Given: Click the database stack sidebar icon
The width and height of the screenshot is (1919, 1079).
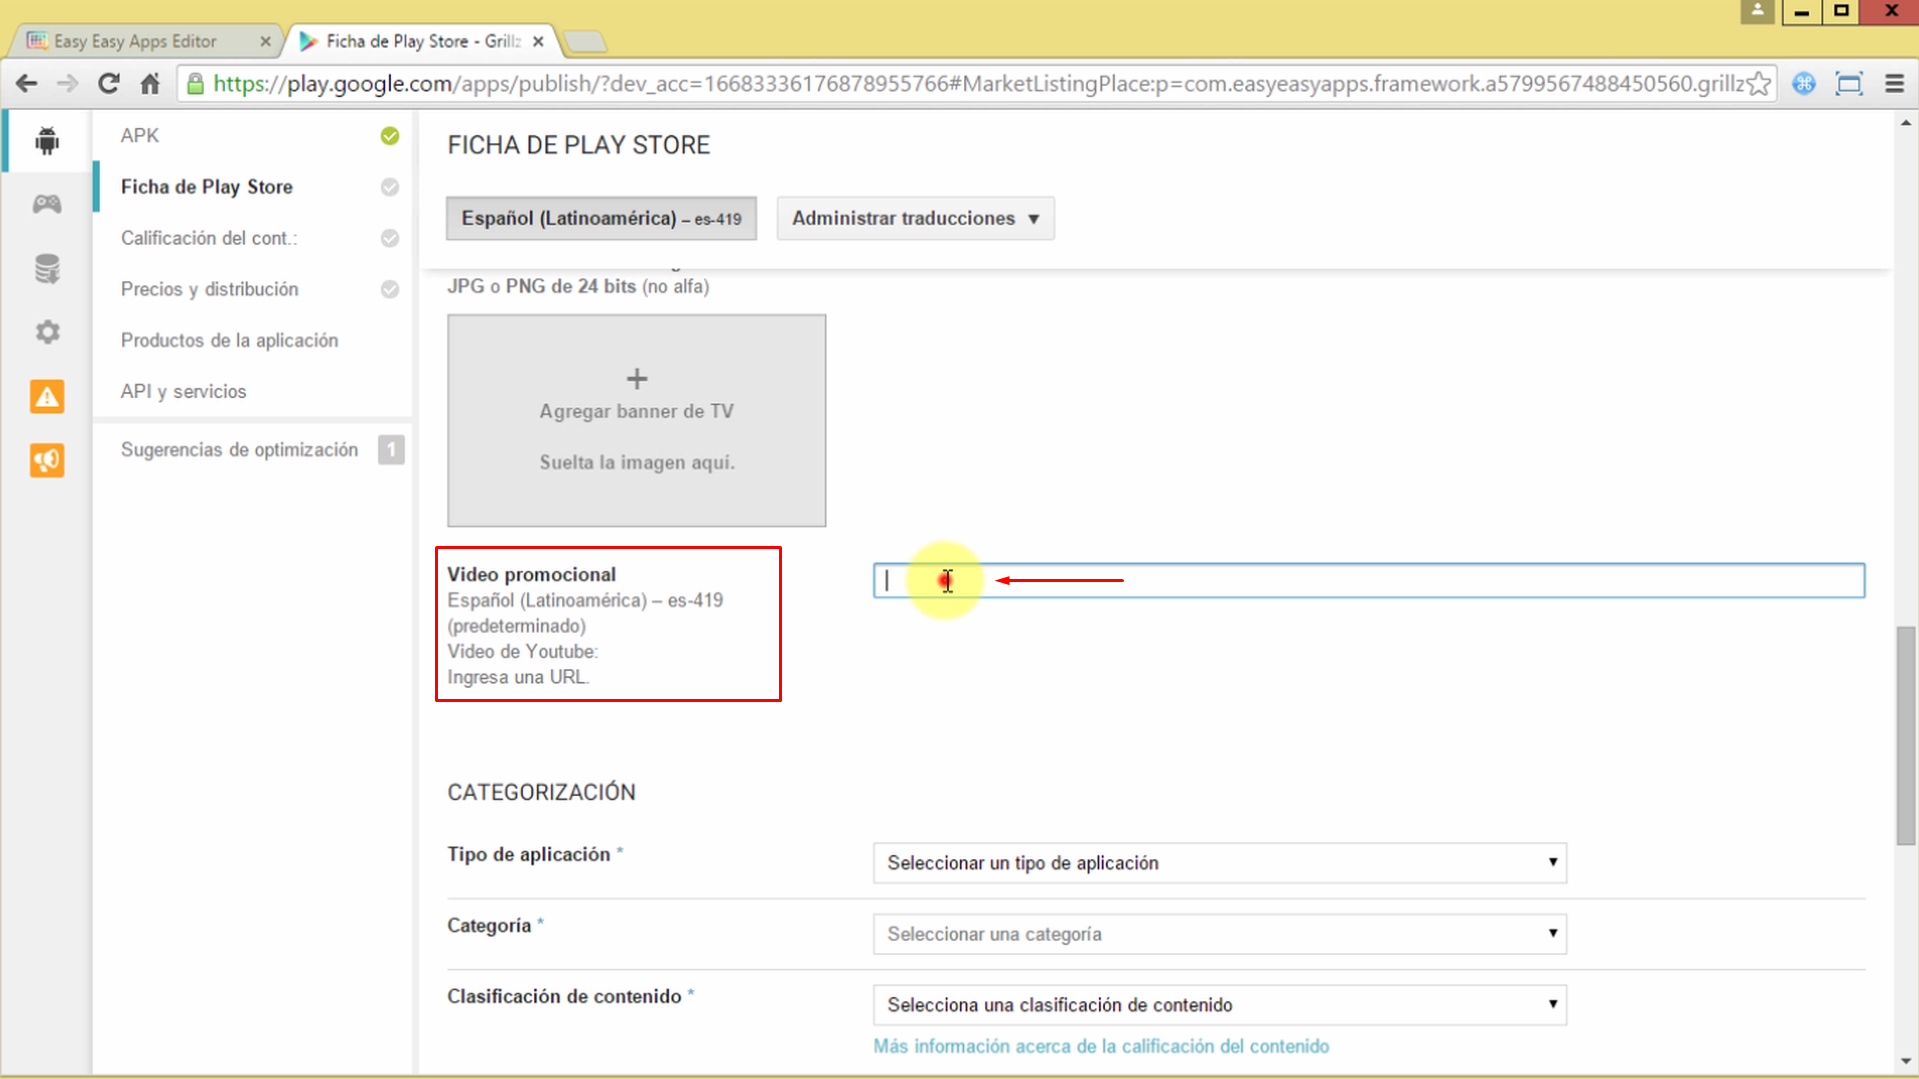Looking at the screenshot, I should point(47,268).
